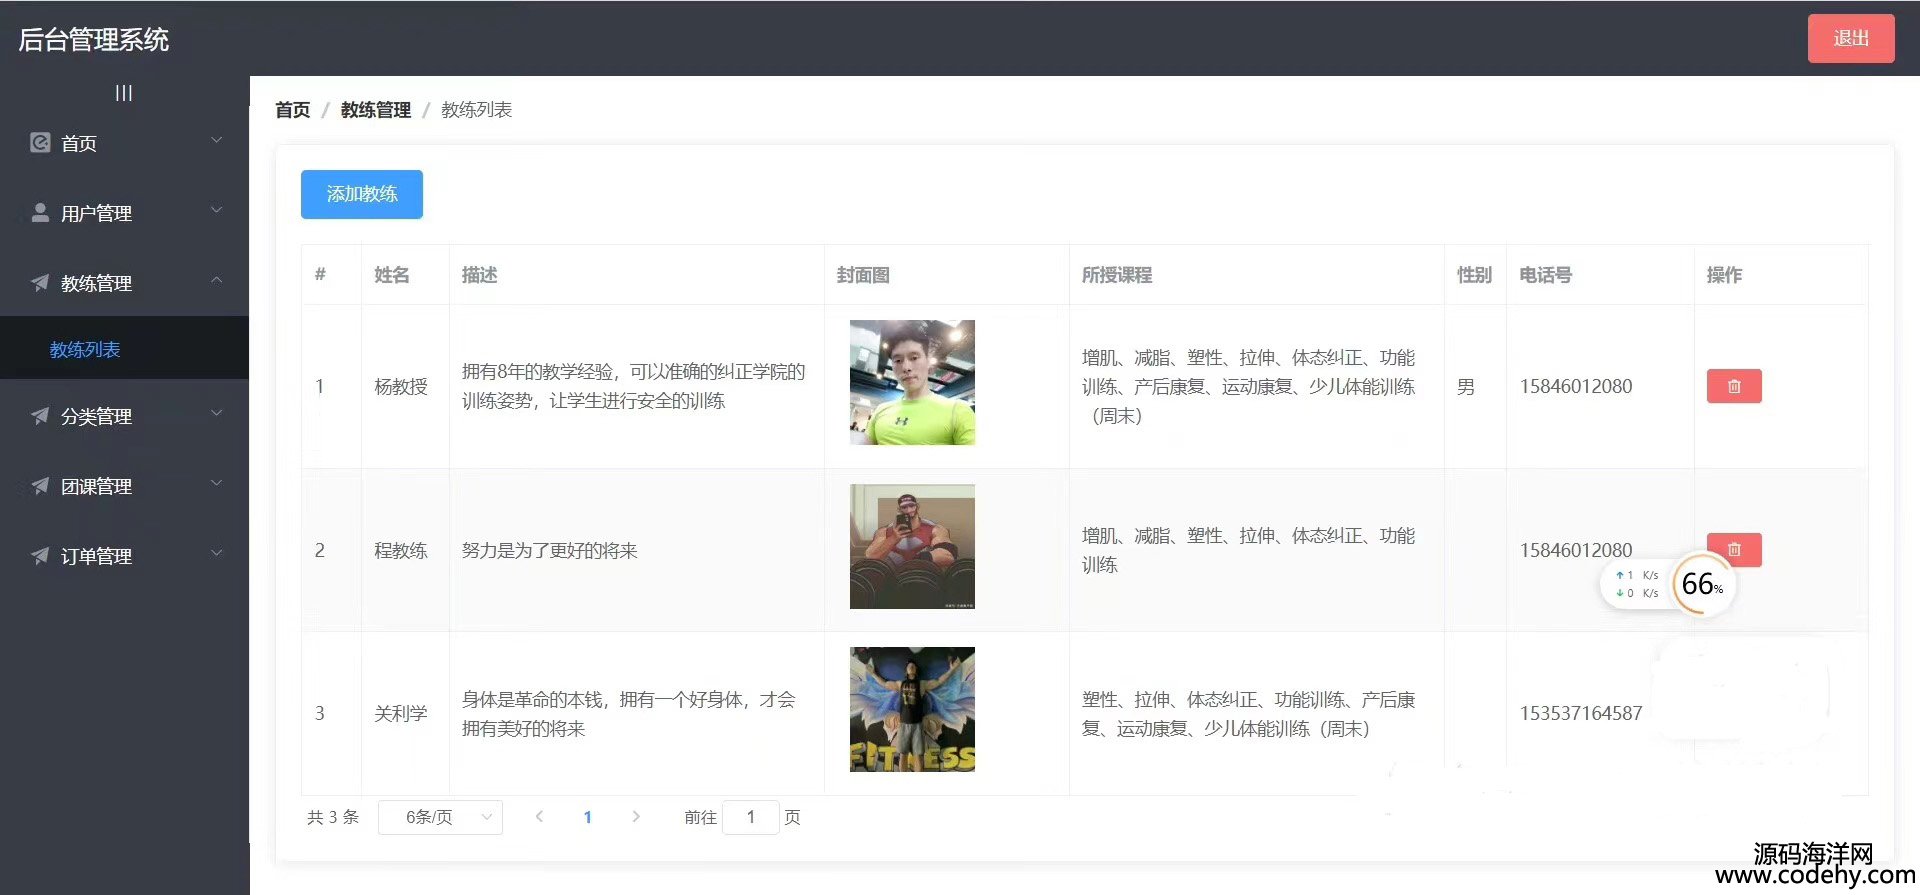Viewport: 1920px width, 895px height.
Task: Click the 订单管理 paper-plane icon
Action: 40,555
